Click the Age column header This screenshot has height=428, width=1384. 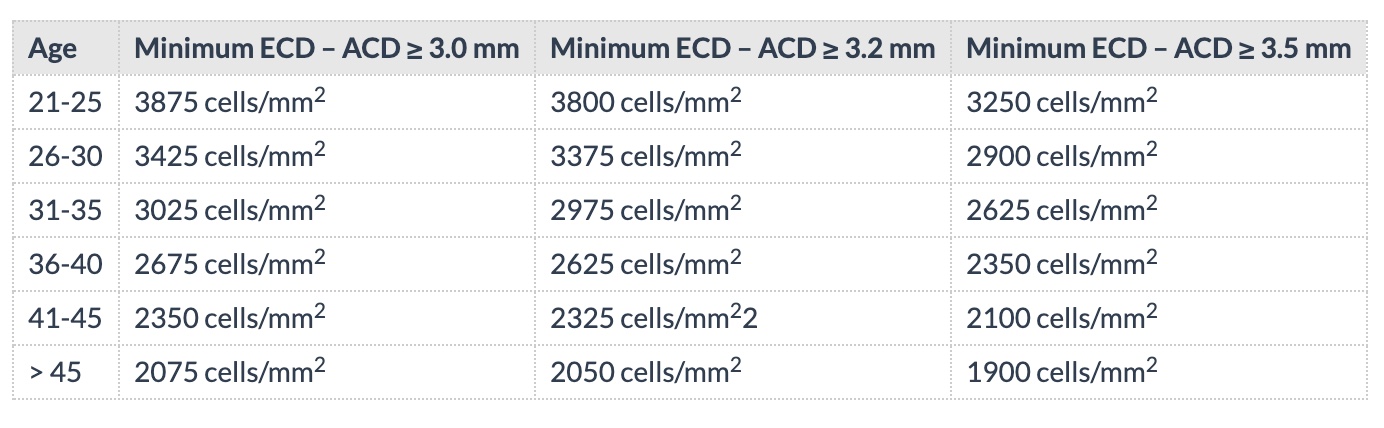52,48
